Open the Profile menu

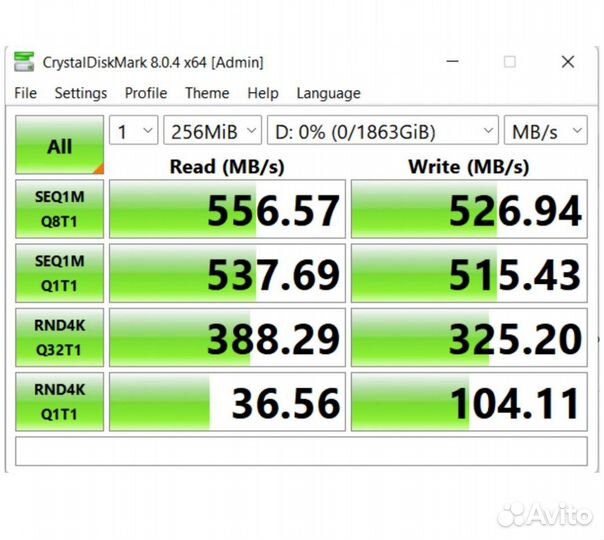click(x=146, y=93)
